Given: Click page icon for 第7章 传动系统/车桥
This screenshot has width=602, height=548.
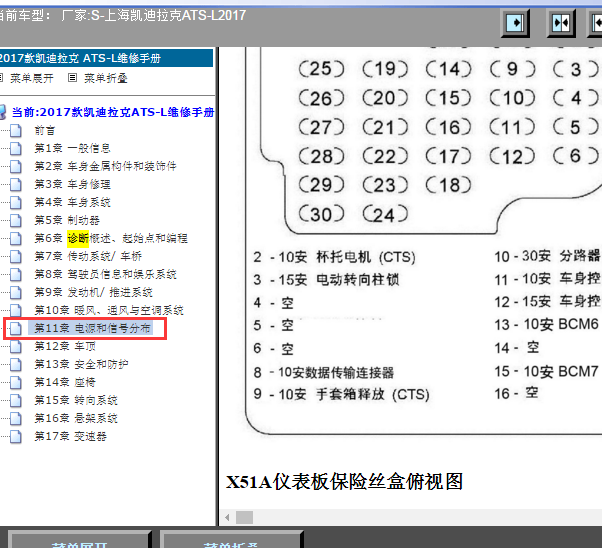Looking at the screenshot, I should tap(16, 256).
